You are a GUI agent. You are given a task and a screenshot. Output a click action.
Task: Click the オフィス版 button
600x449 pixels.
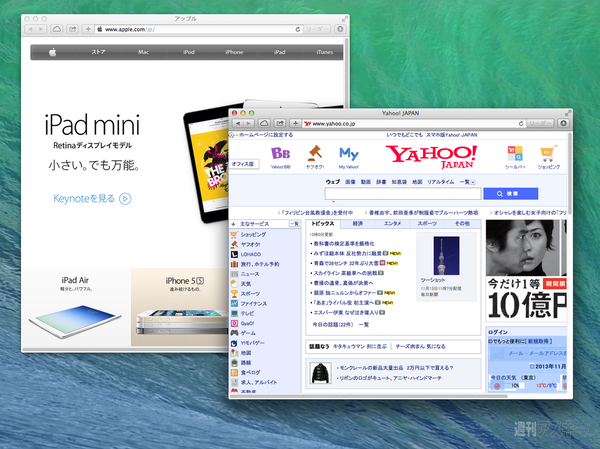244,164
